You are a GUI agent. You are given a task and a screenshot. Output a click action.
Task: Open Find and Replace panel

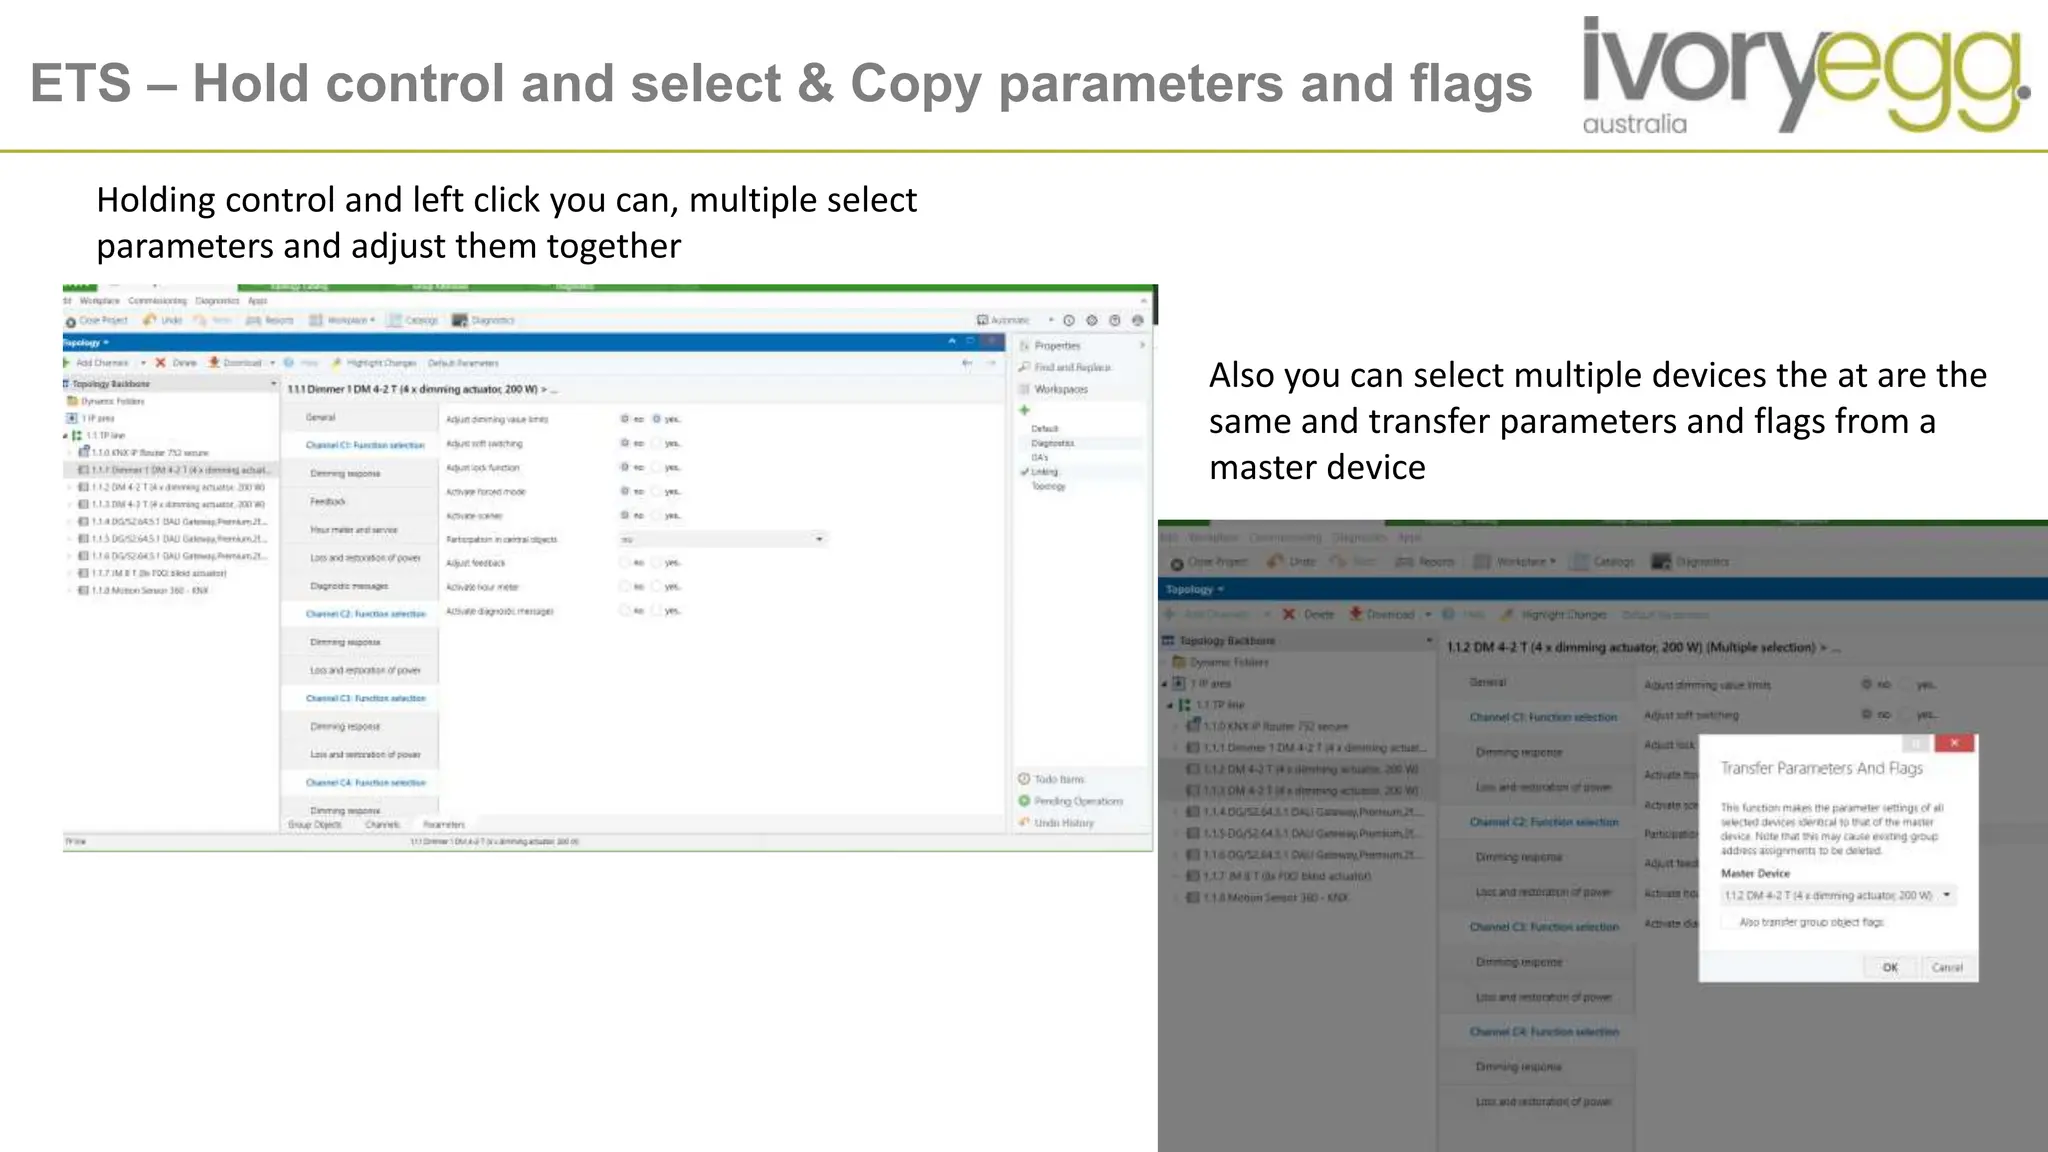pyautogui.click(x=1065, y=367)
